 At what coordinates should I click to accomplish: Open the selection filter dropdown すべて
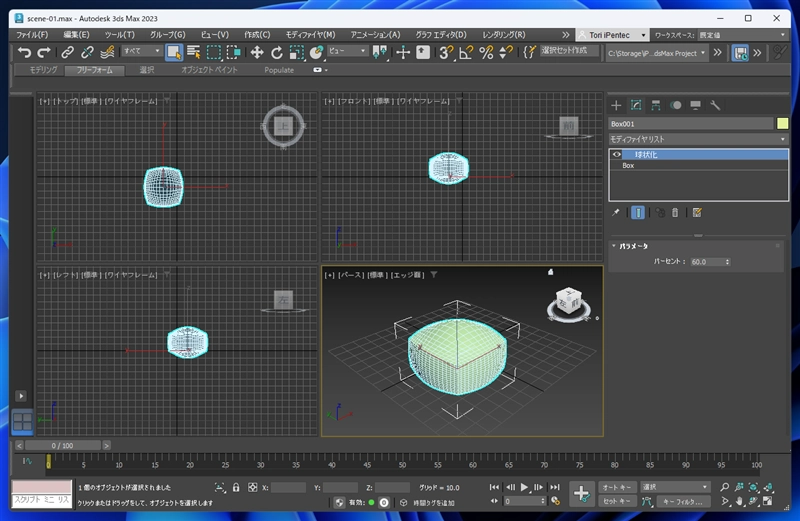point(142,51)
